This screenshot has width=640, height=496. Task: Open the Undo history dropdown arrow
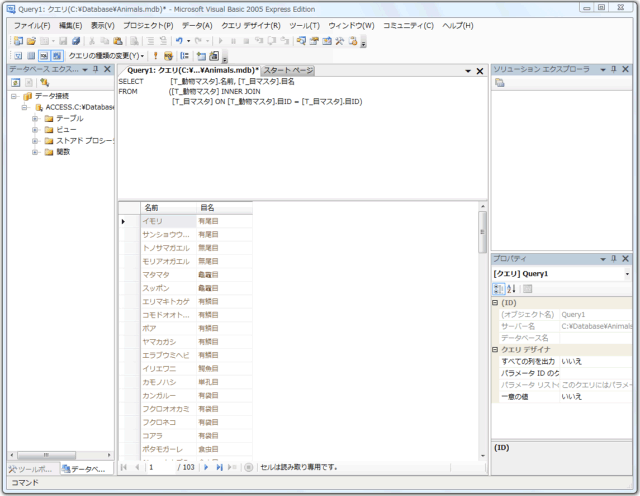click(188, 41)
